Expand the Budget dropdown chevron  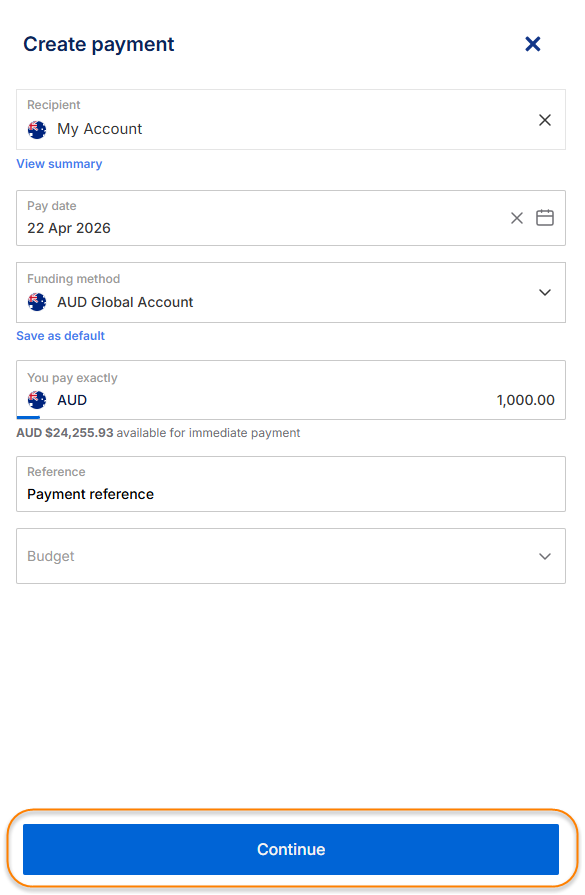tap(544, 556)
